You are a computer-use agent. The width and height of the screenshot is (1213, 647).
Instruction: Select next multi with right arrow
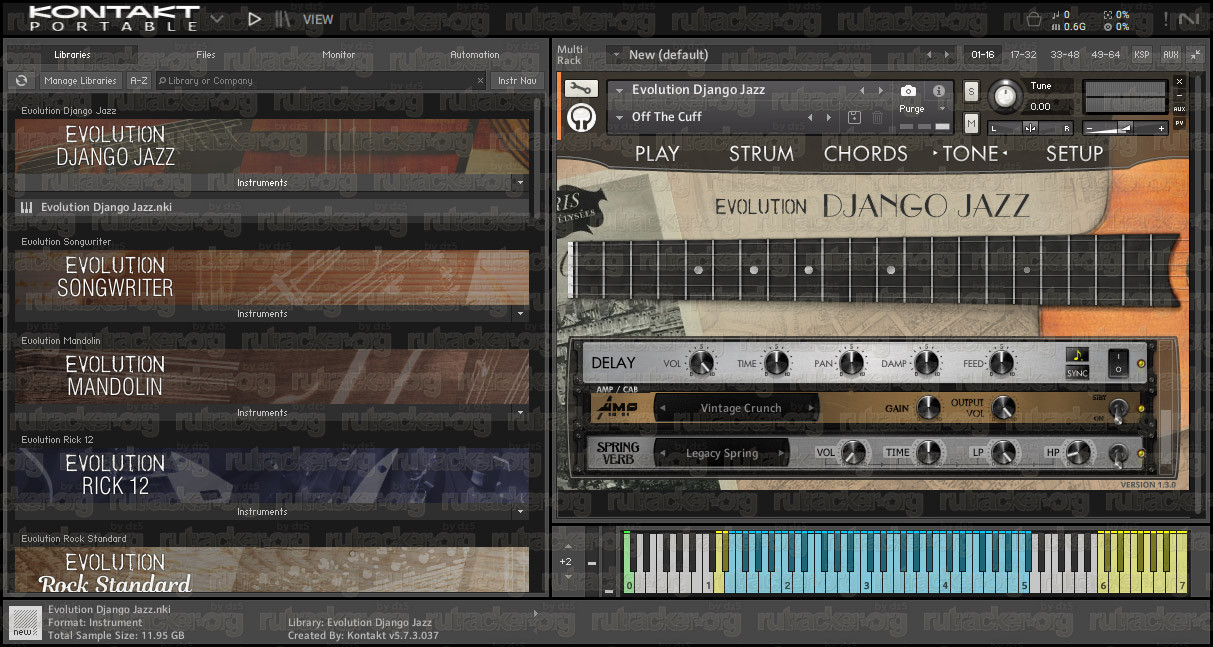tap(947, 54)
